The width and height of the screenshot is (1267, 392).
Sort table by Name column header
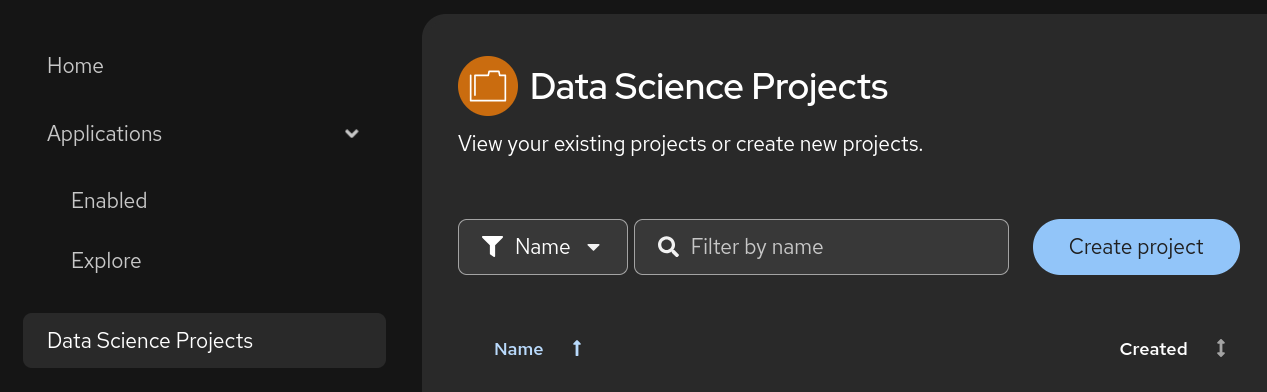click(518, 349)
